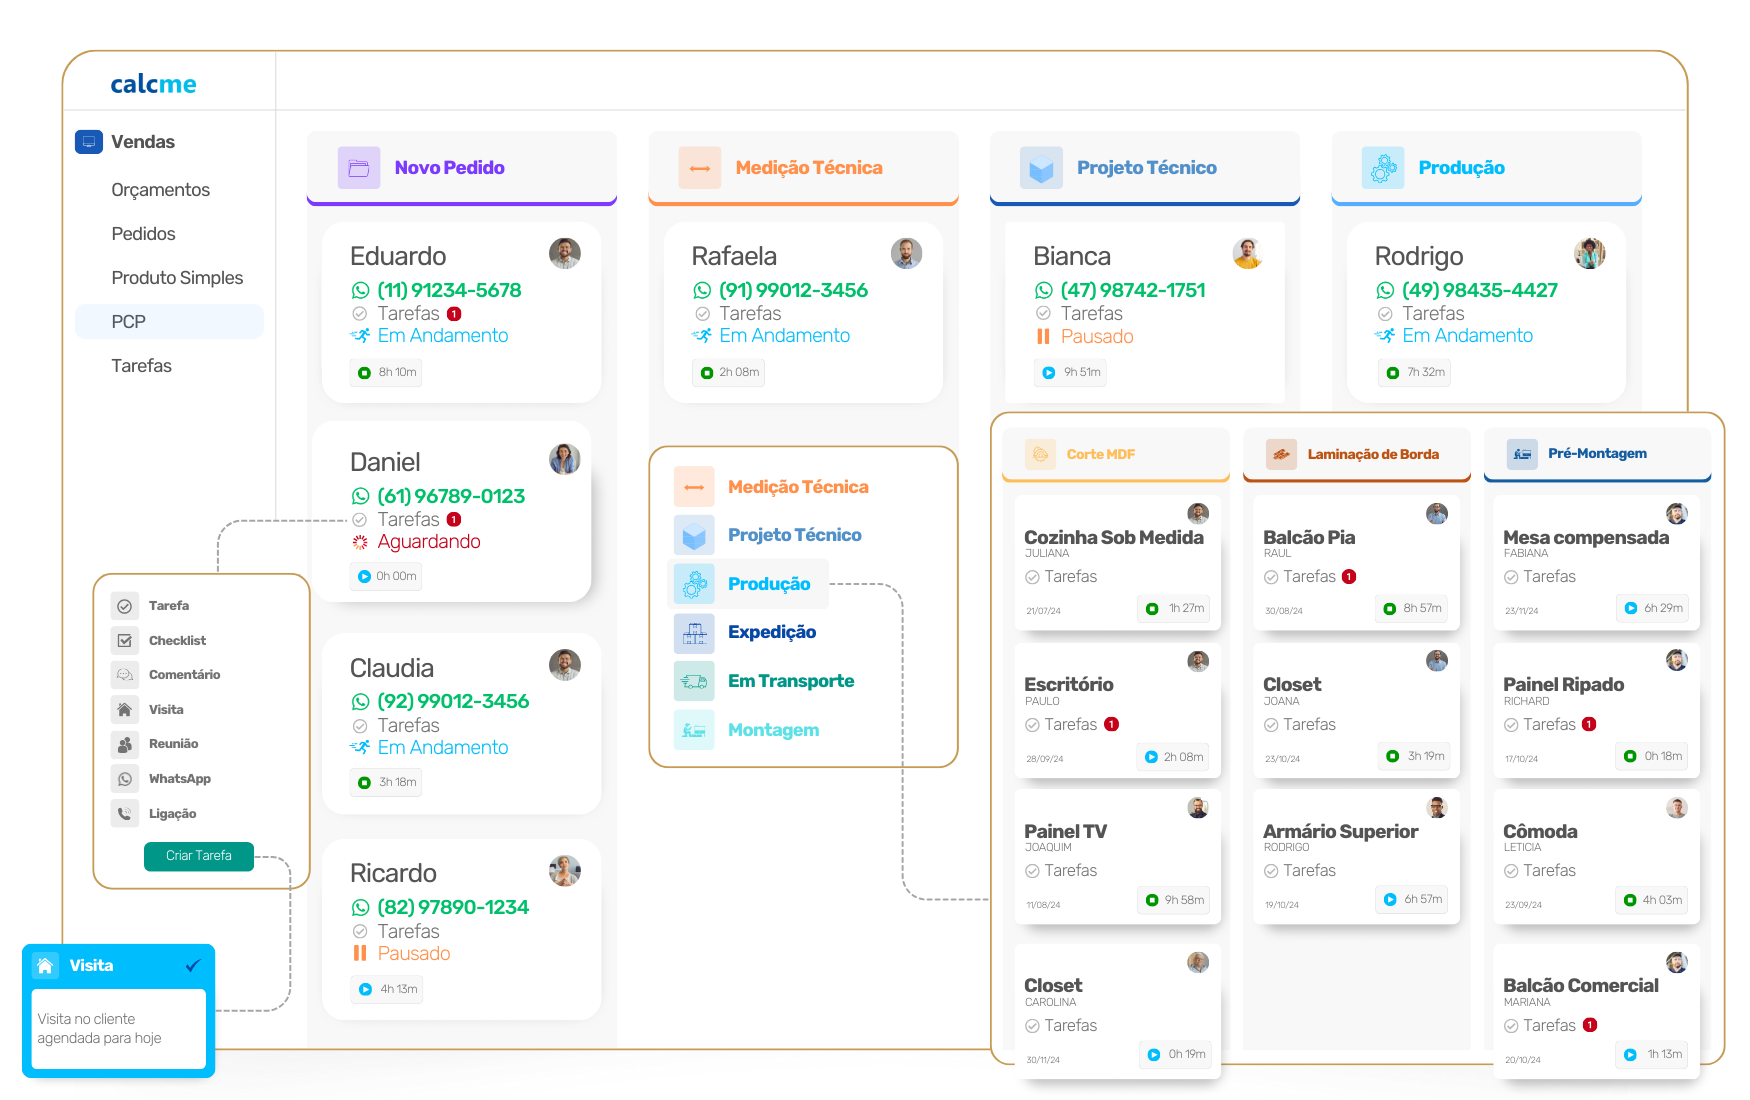1750x1100 pixels.
Task: Pick Reunião from the task type list
Action: pos(173,744)
